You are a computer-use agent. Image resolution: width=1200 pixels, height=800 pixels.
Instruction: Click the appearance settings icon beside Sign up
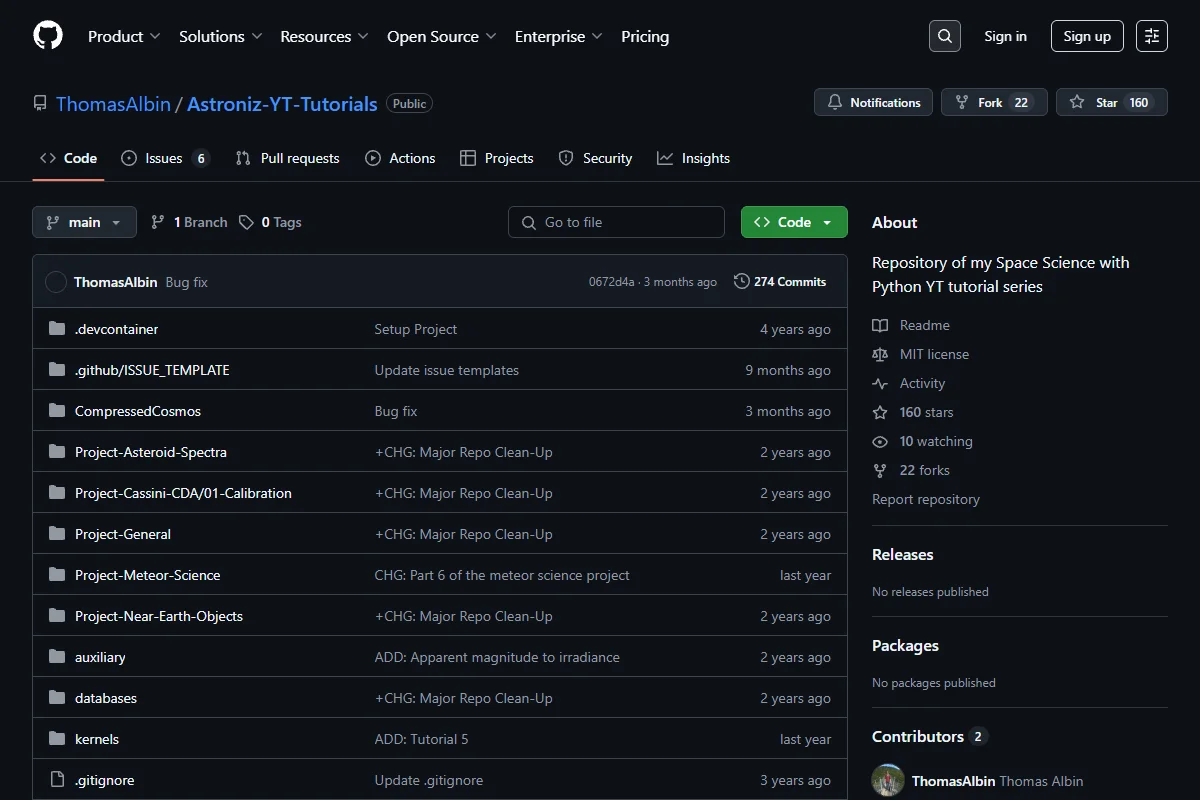1152,36
